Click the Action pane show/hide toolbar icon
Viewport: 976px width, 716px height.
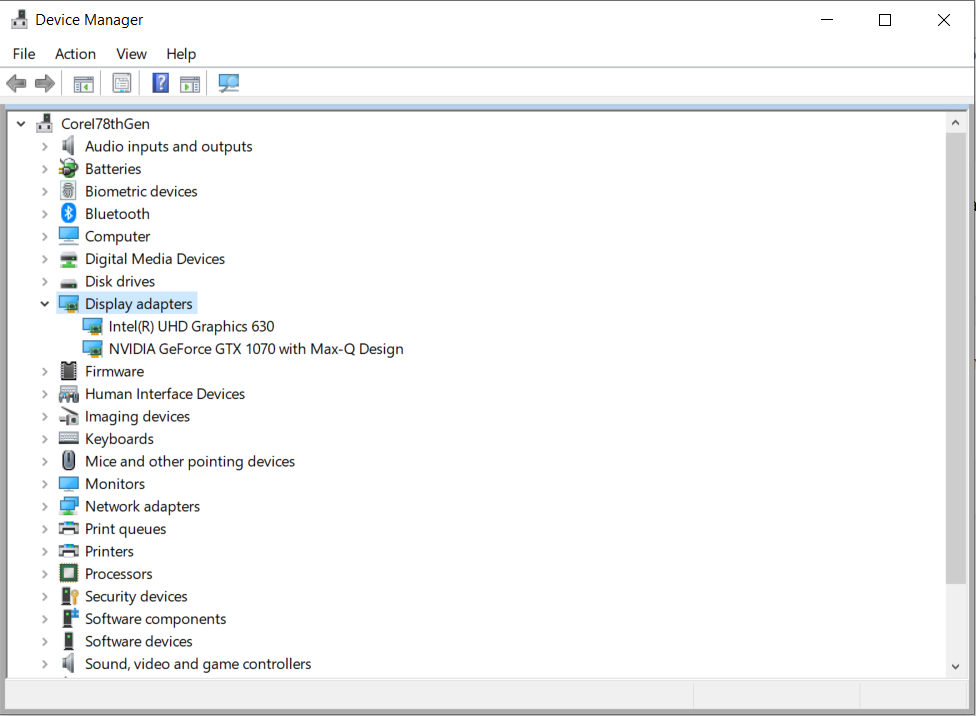[190, 83]
